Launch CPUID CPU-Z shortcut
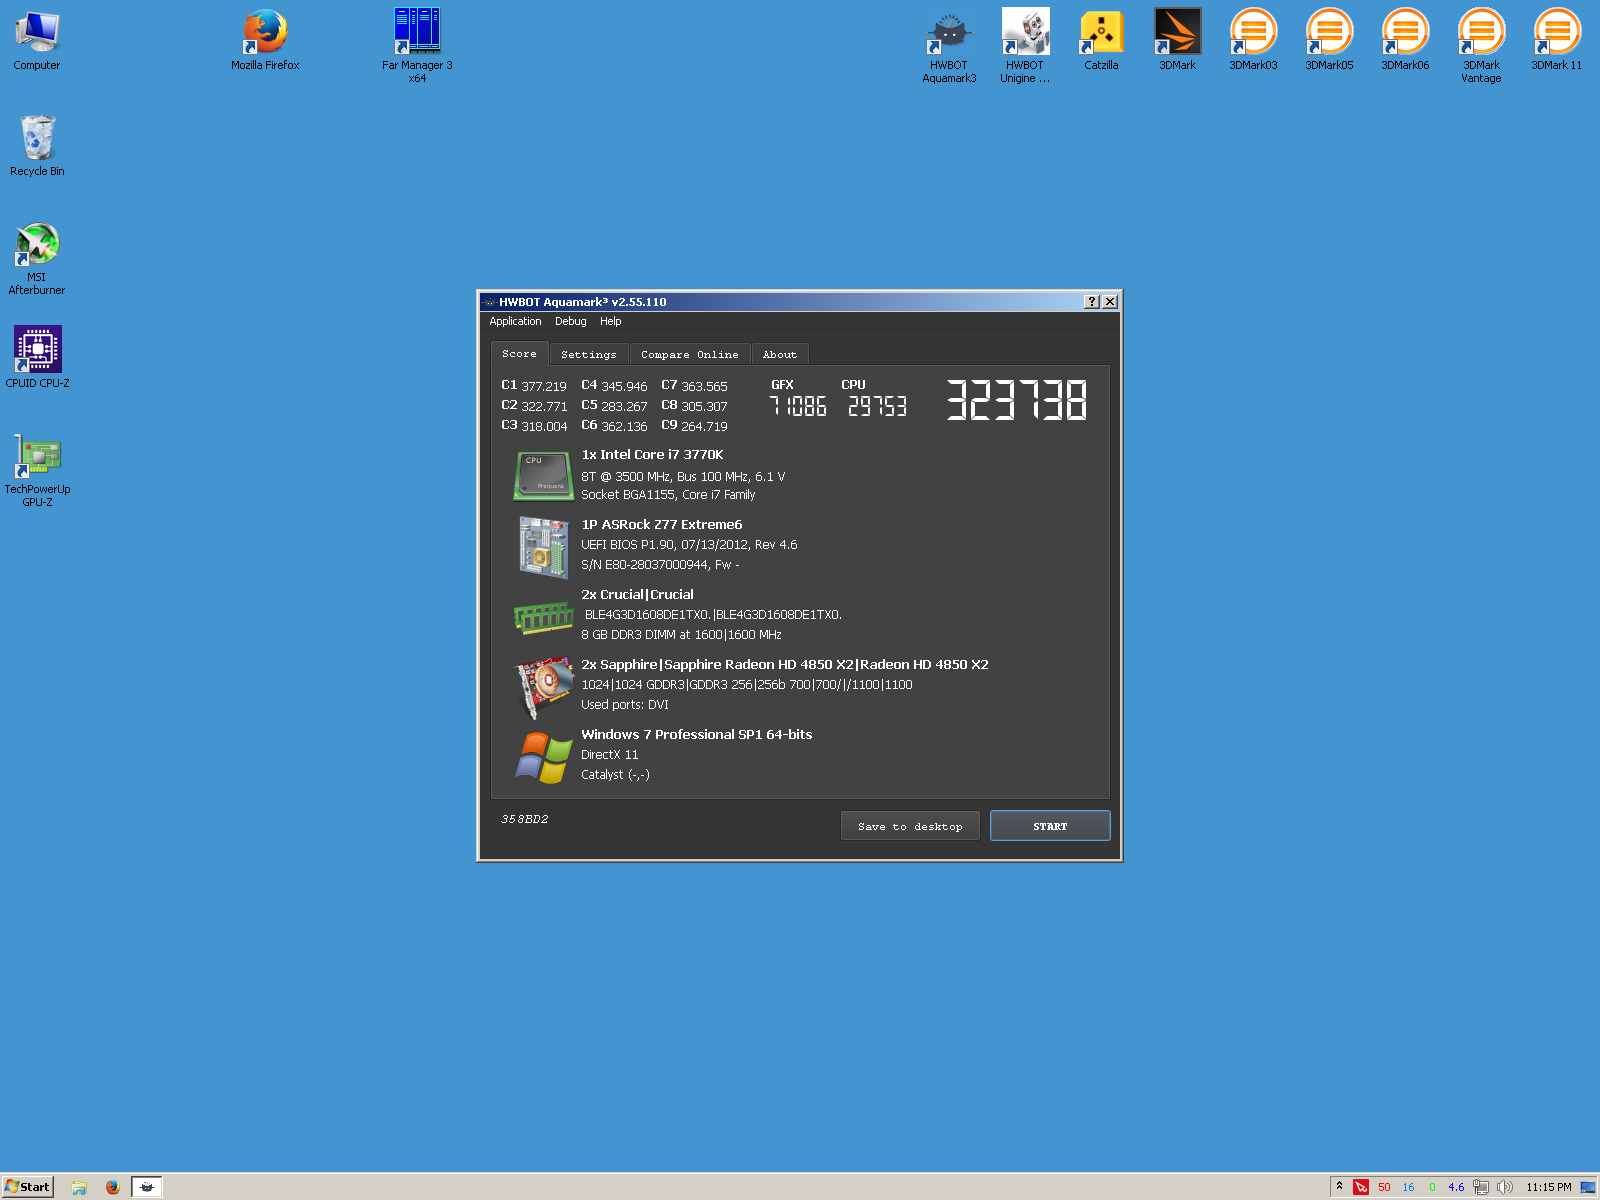 click(37, 356)
